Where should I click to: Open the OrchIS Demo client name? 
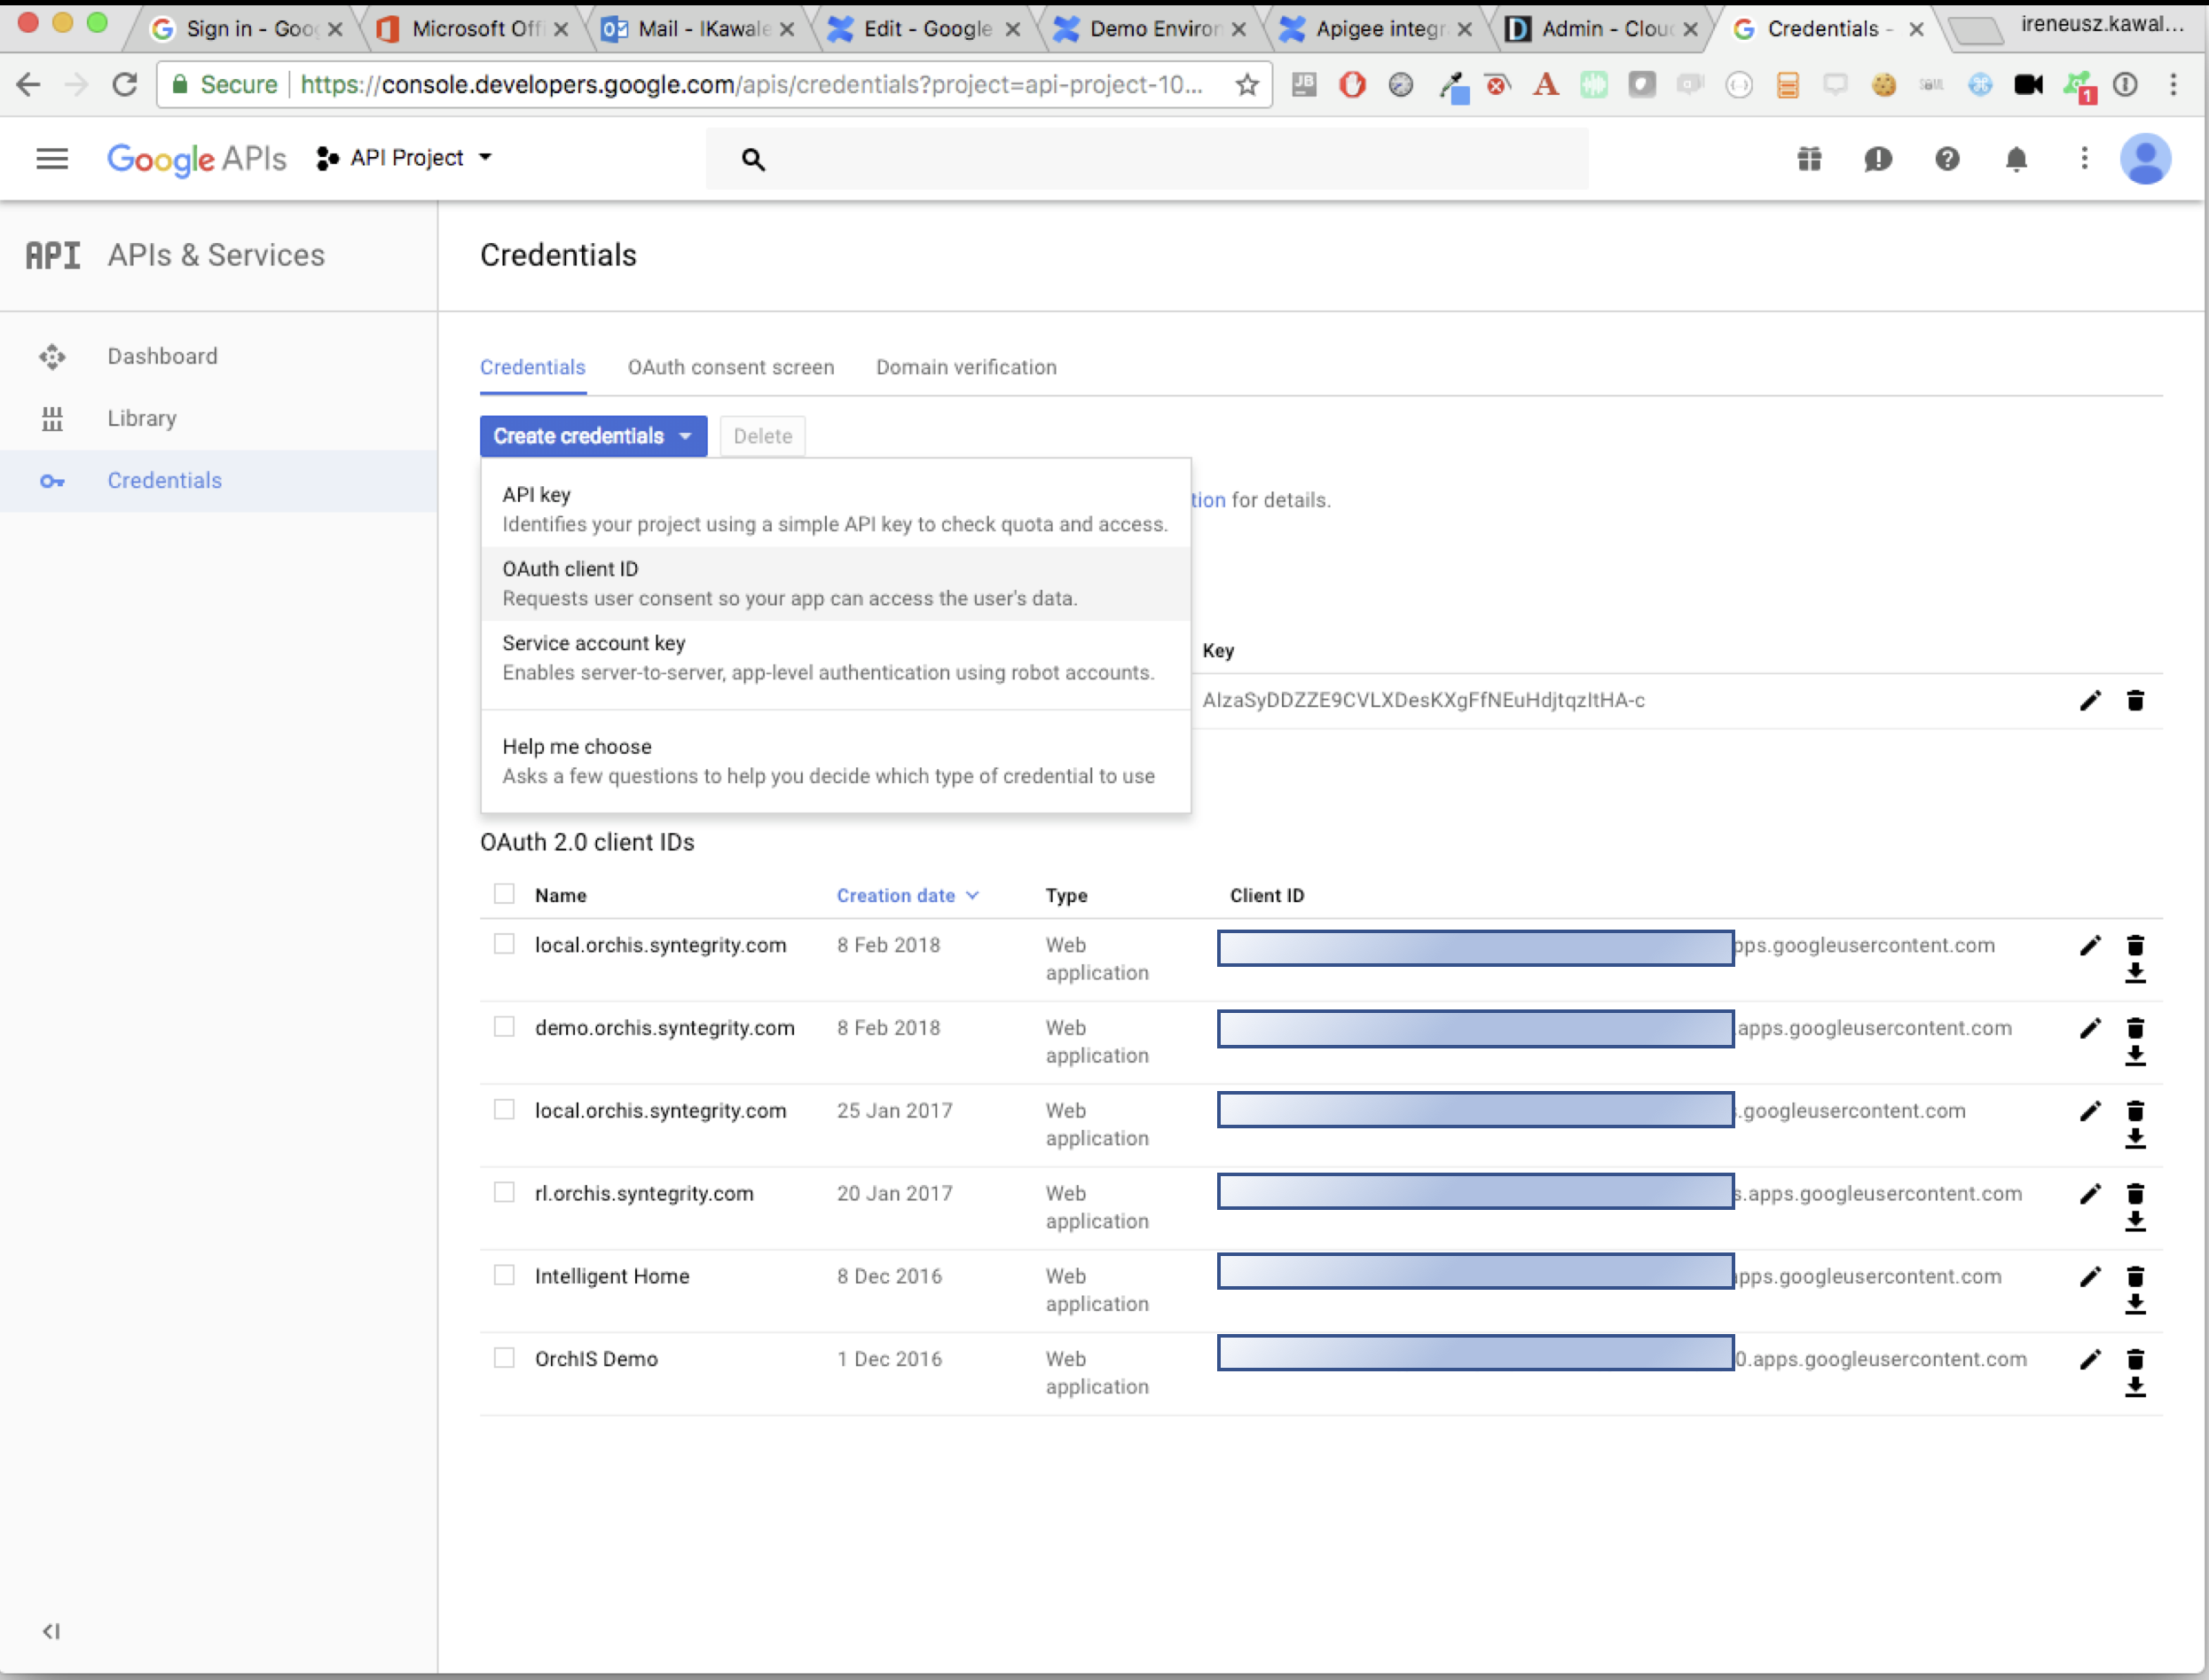(596, 1359)
